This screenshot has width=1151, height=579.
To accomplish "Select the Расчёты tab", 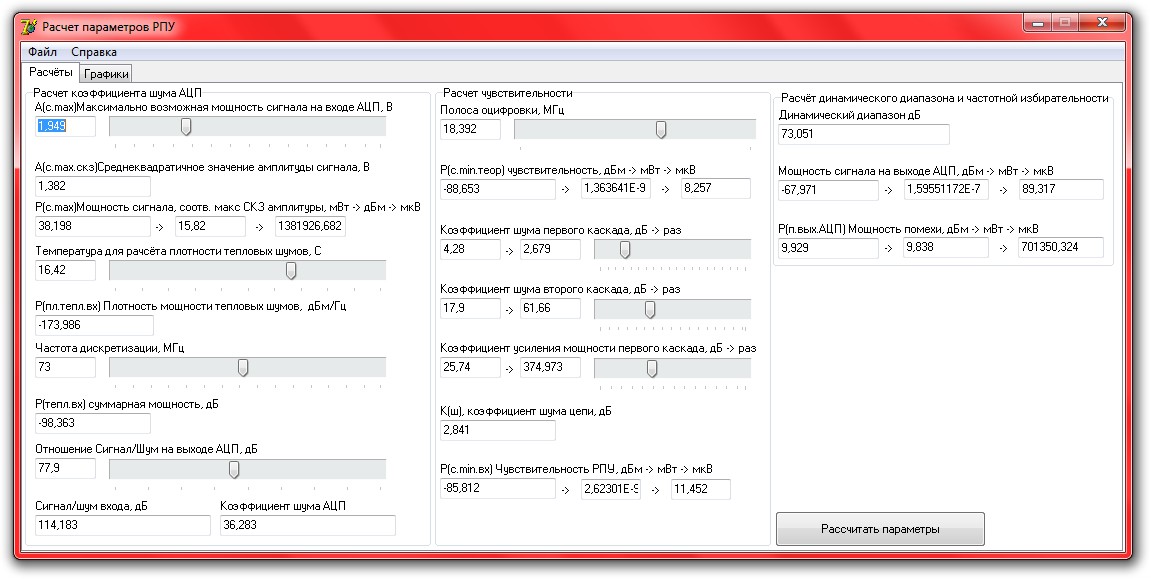I will pos(51,72).
